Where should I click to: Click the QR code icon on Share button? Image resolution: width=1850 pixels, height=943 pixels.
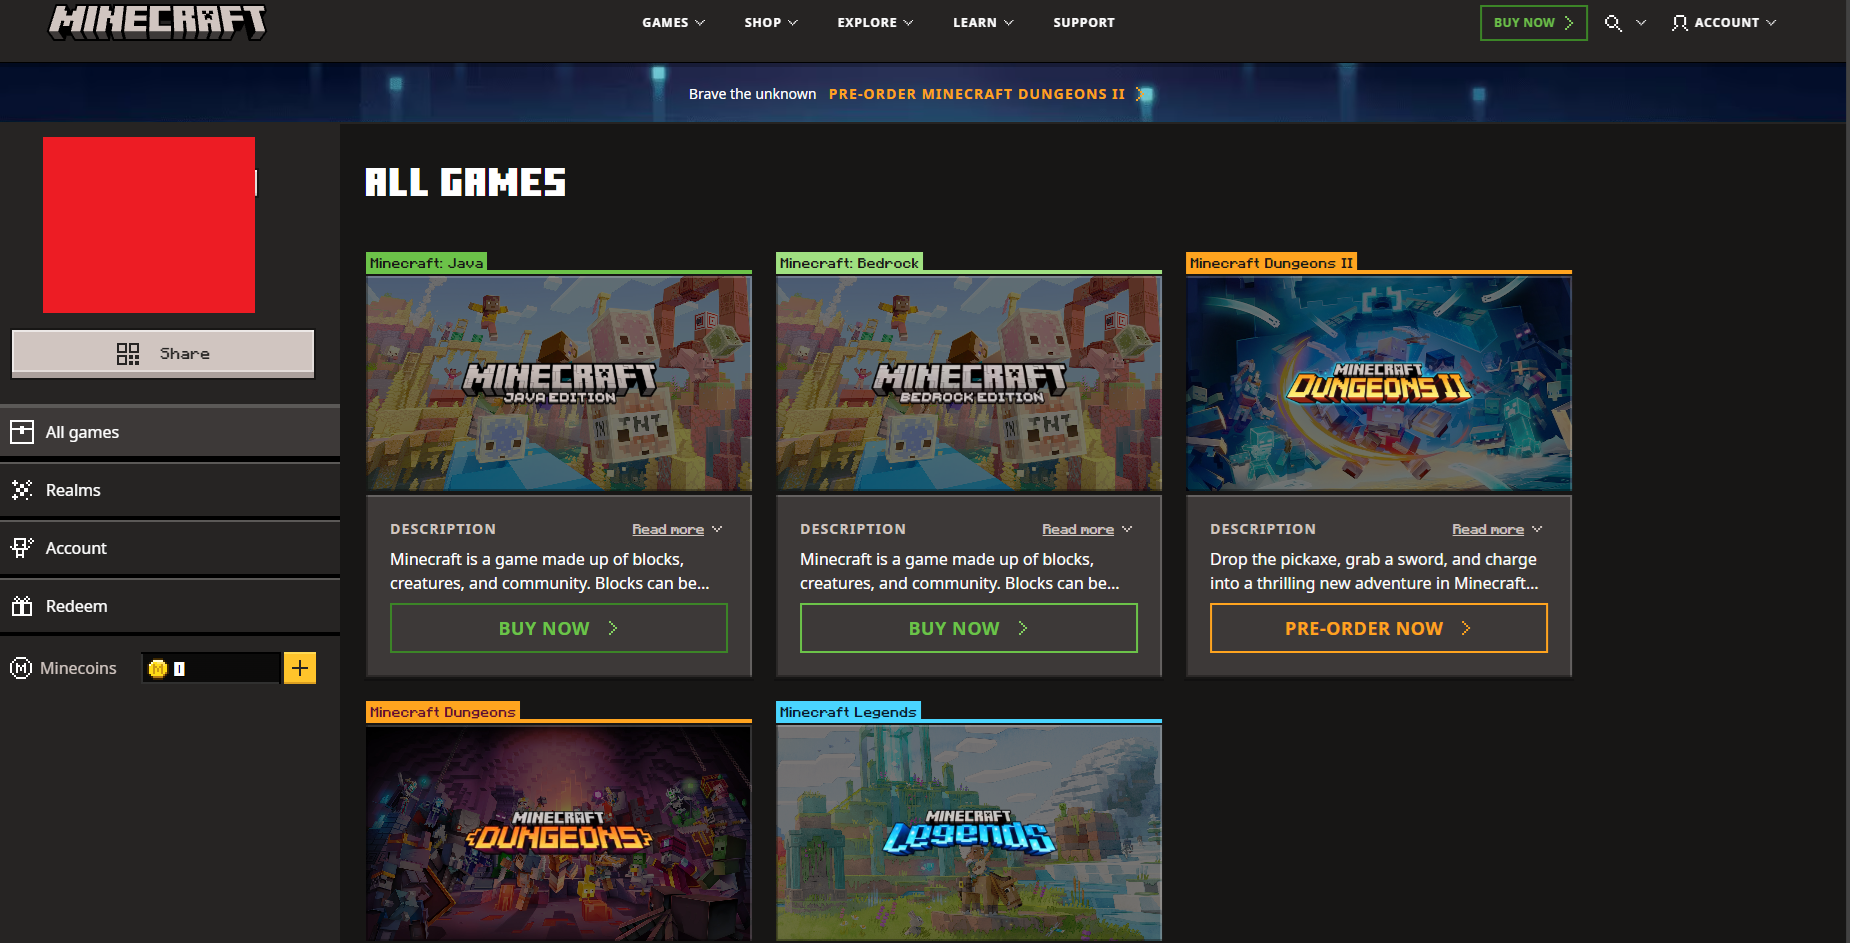(x=128, y=354)
